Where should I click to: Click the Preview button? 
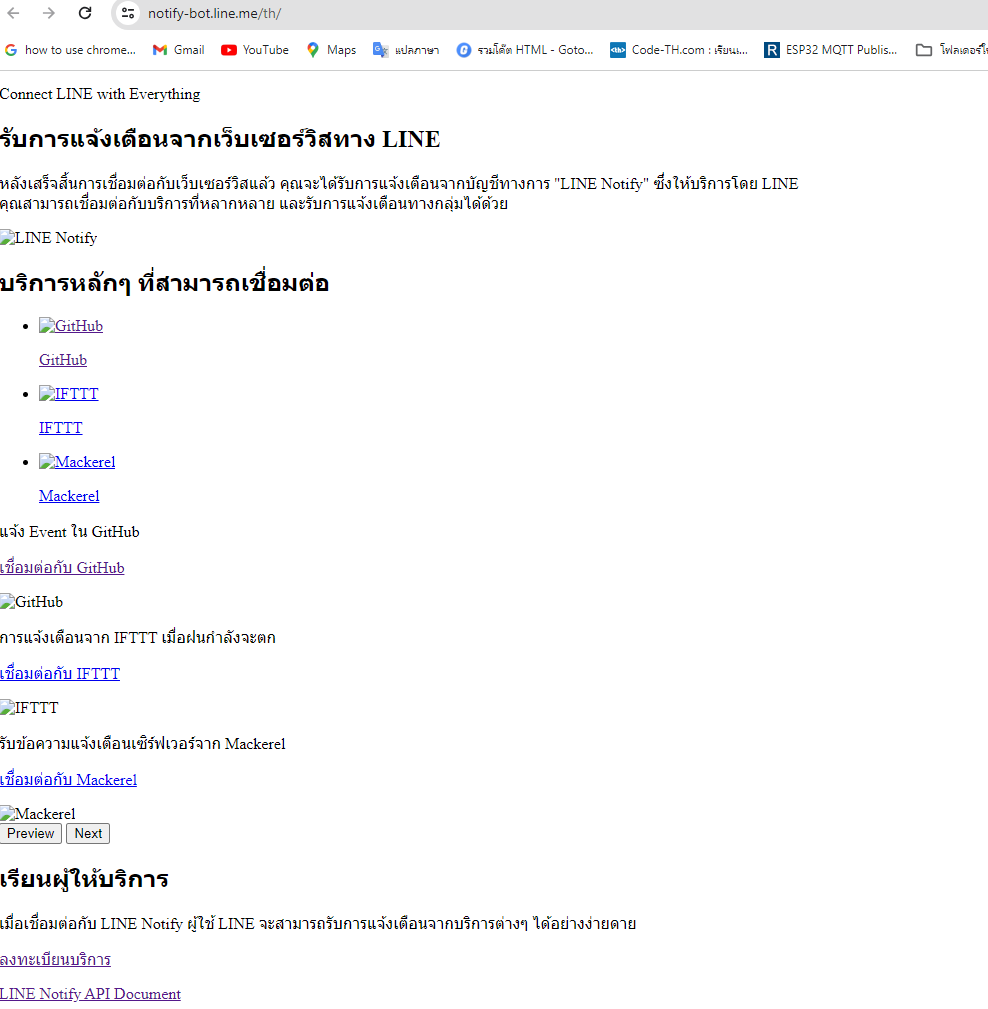(x=31, y=833)
